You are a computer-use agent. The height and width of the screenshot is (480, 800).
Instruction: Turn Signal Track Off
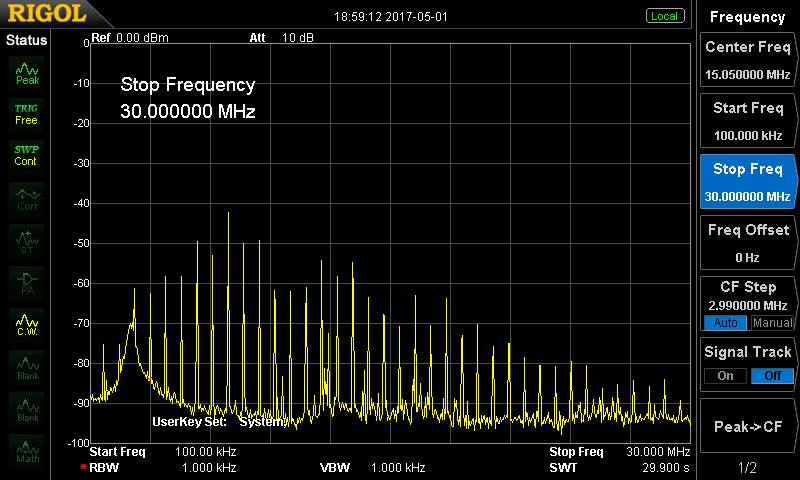(772, 375)
